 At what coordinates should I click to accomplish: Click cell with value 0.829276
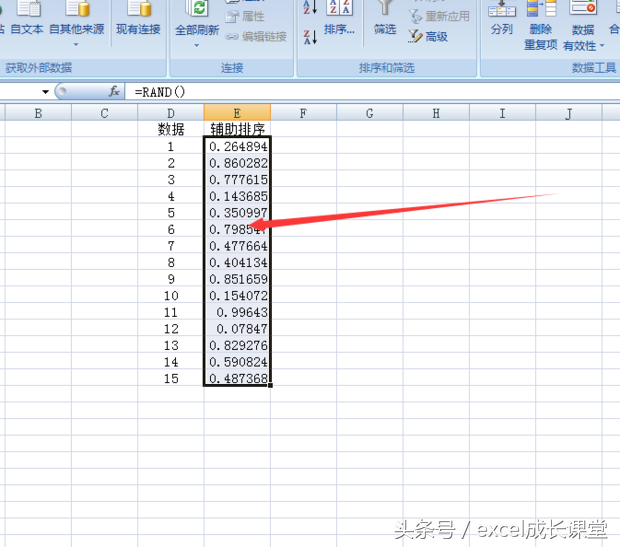pyautogui.click(x=237, y=346)
